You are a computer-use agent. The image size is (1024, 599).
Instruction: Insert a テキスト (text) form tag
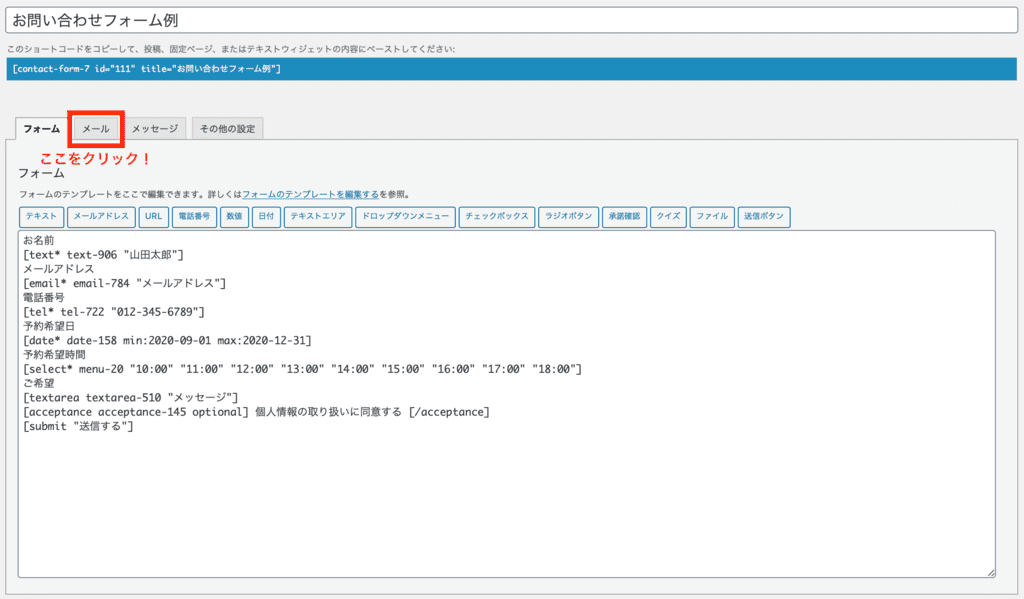pyautogui.click(x=40, y=216)
